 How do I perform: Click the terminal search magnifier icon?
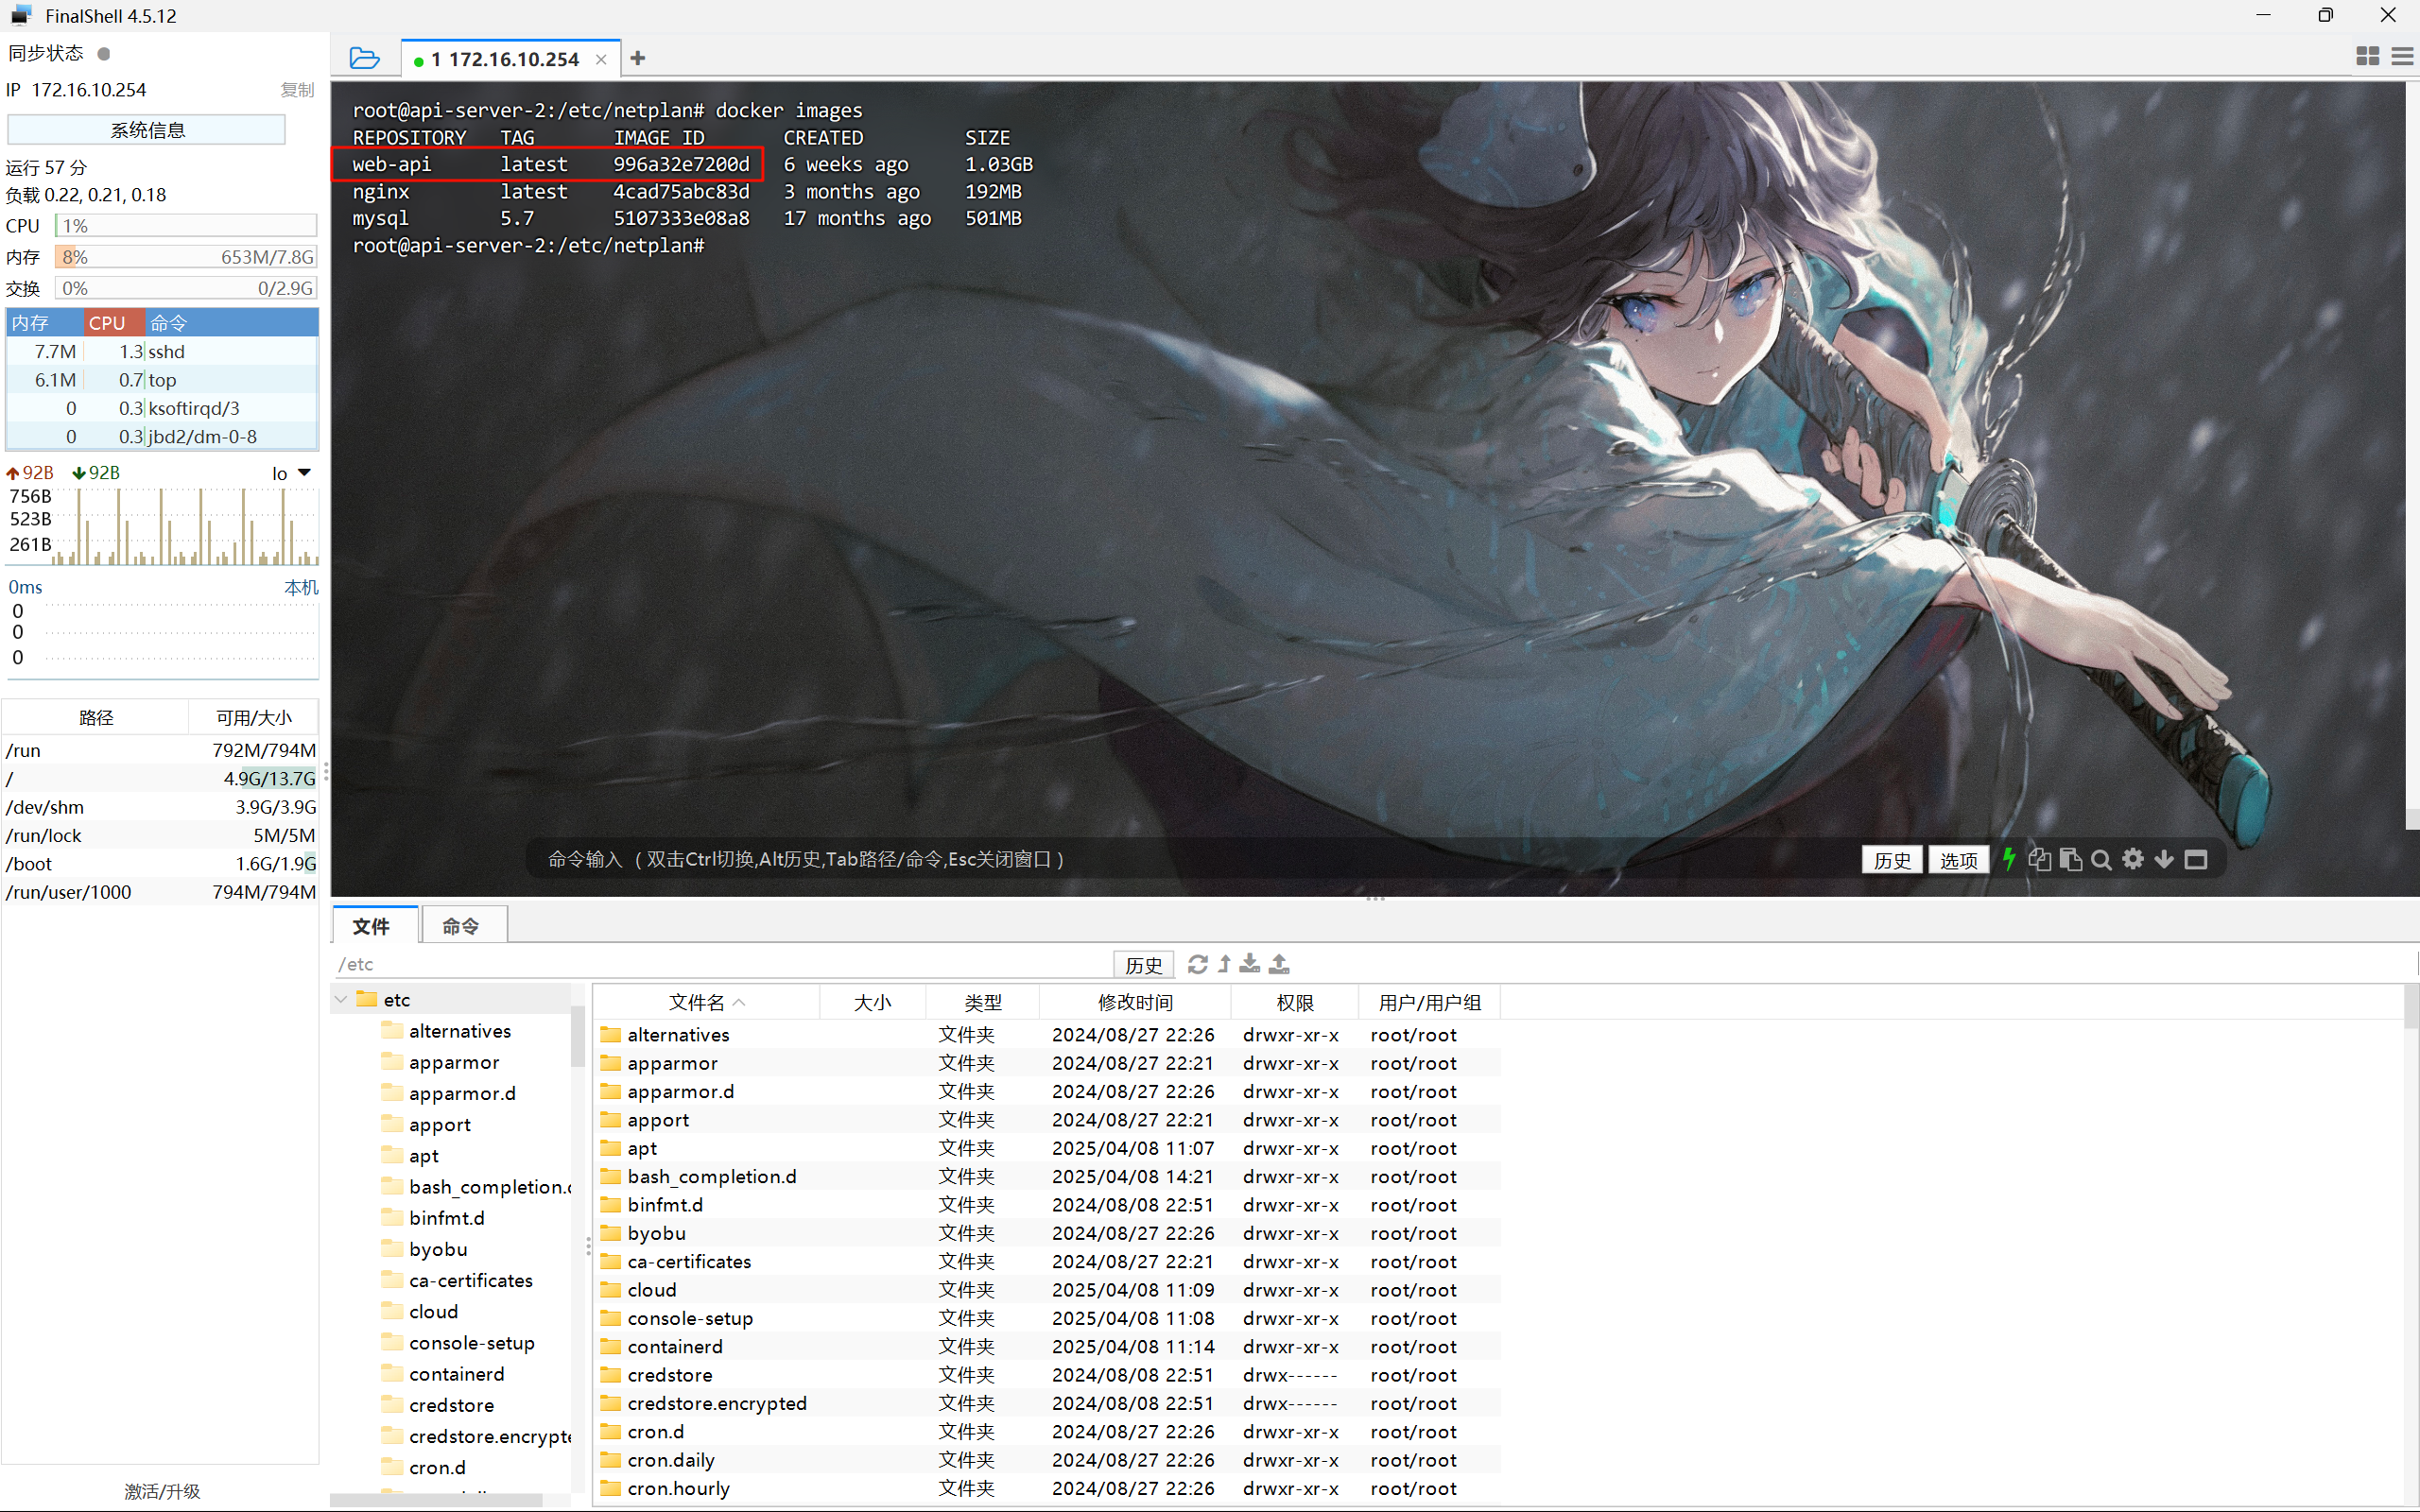pyautogui.click(x=2101, y=860)
